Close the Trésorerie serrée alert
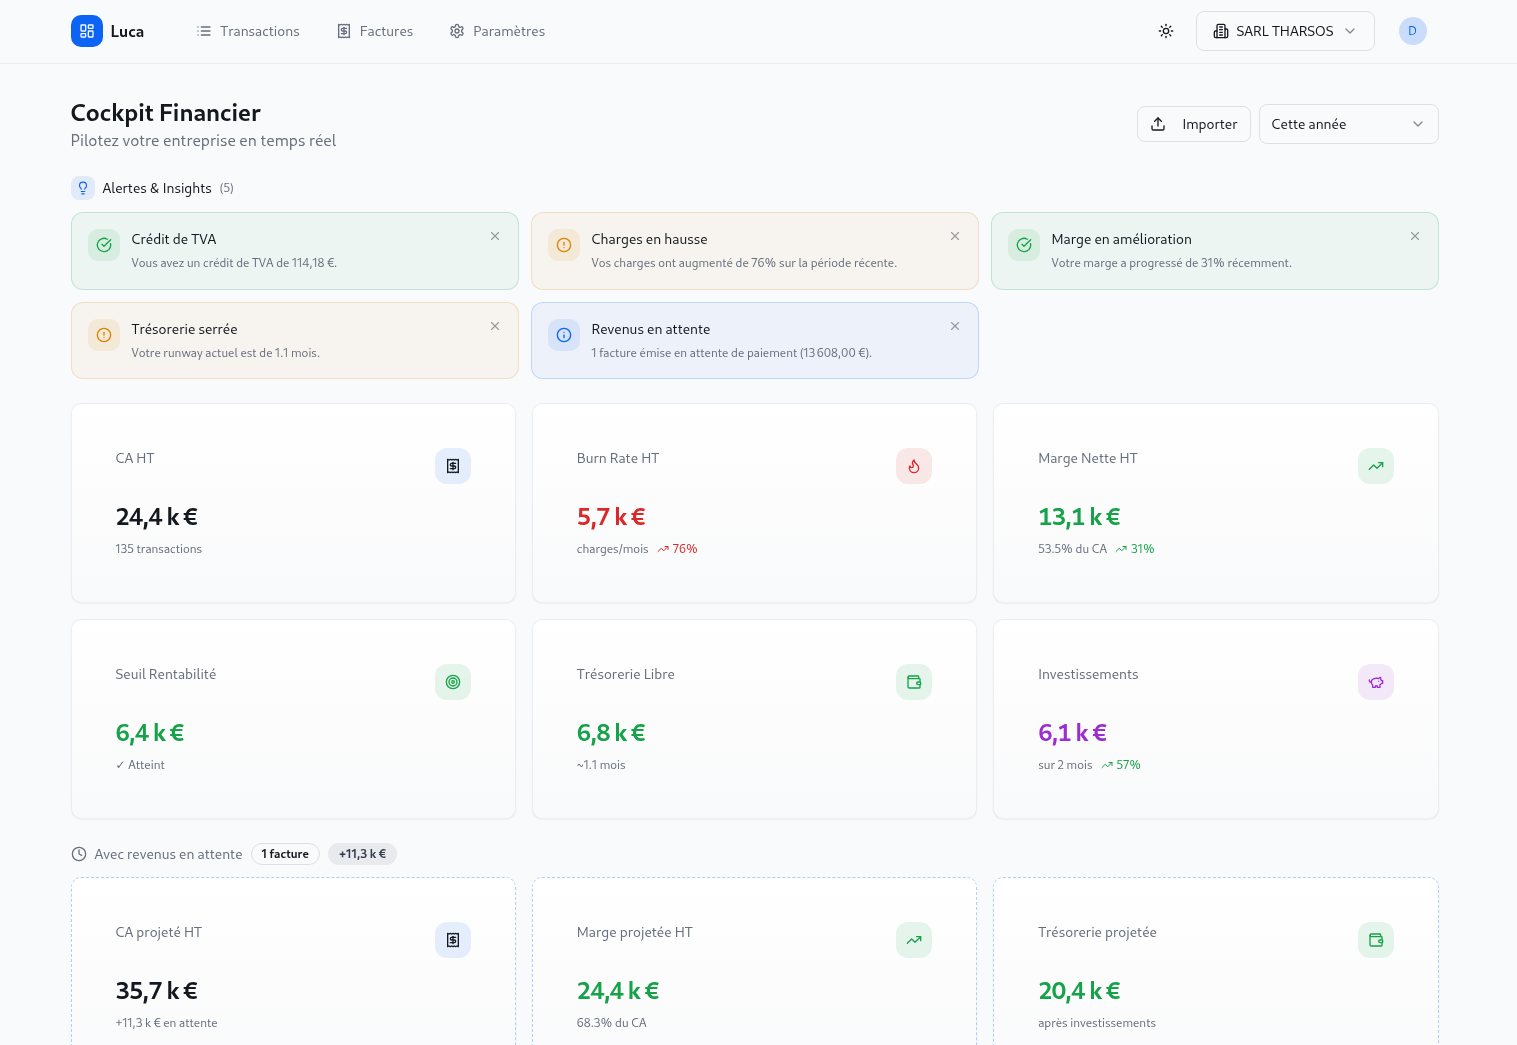Viewport: 1517px width, 1045px height. coord(495,326)
